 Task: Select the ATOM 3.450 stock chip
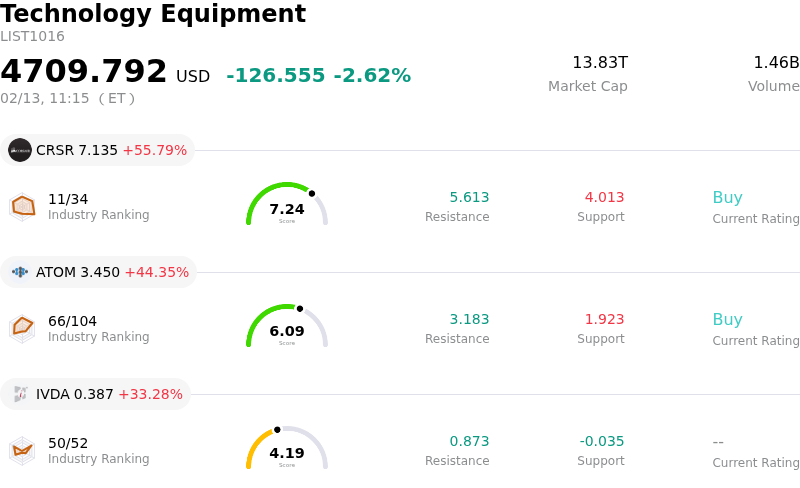point(99,272)
